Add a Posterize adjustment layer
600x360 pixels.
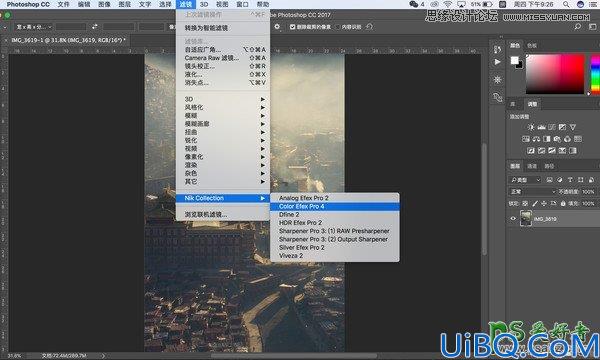[x=541, y=151]
